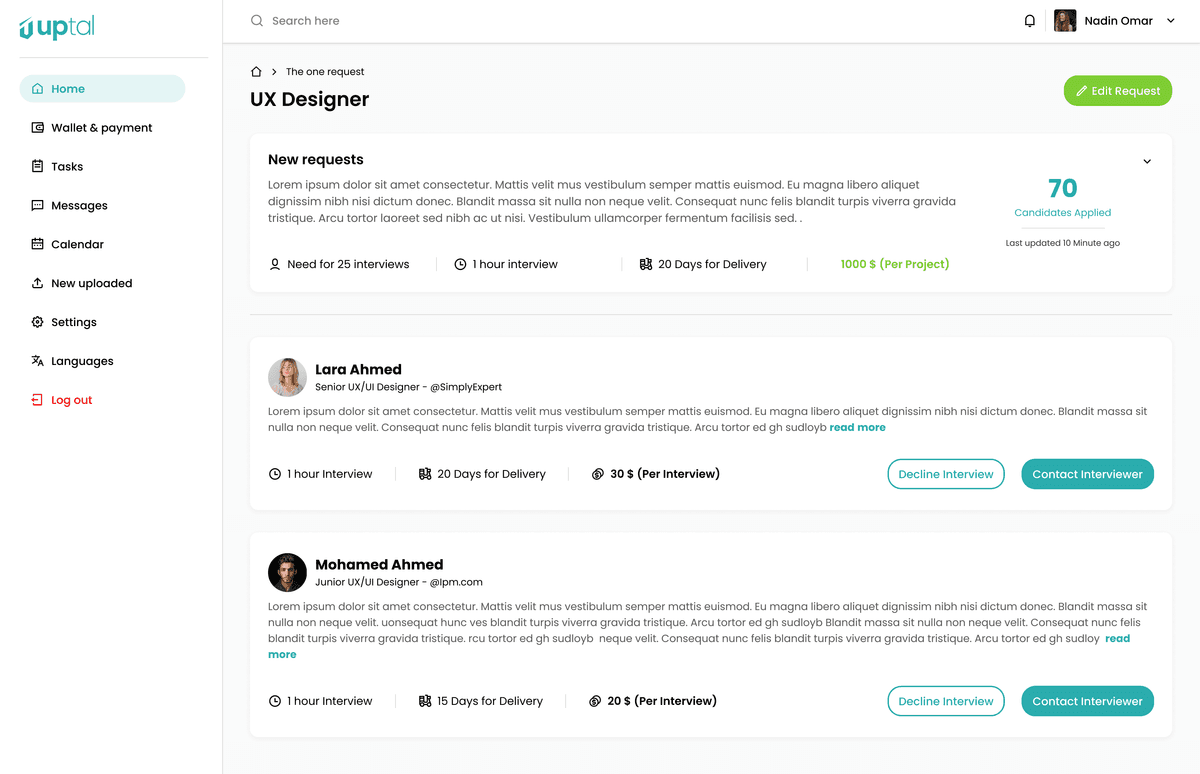The width and height of the screenshot is (1200, 774).
Task: Open Settings from the sidebar
Action: click(75, 322)
